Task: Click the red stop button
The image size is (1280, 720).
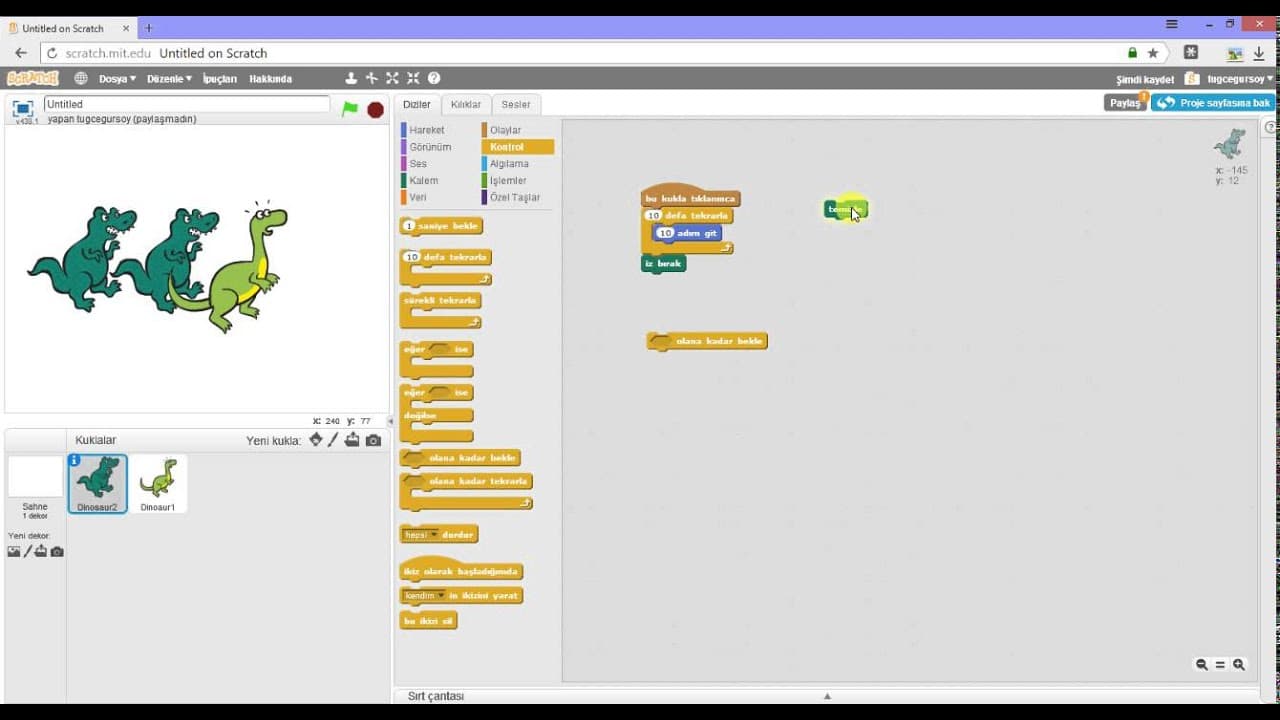Action: [375, 109]
